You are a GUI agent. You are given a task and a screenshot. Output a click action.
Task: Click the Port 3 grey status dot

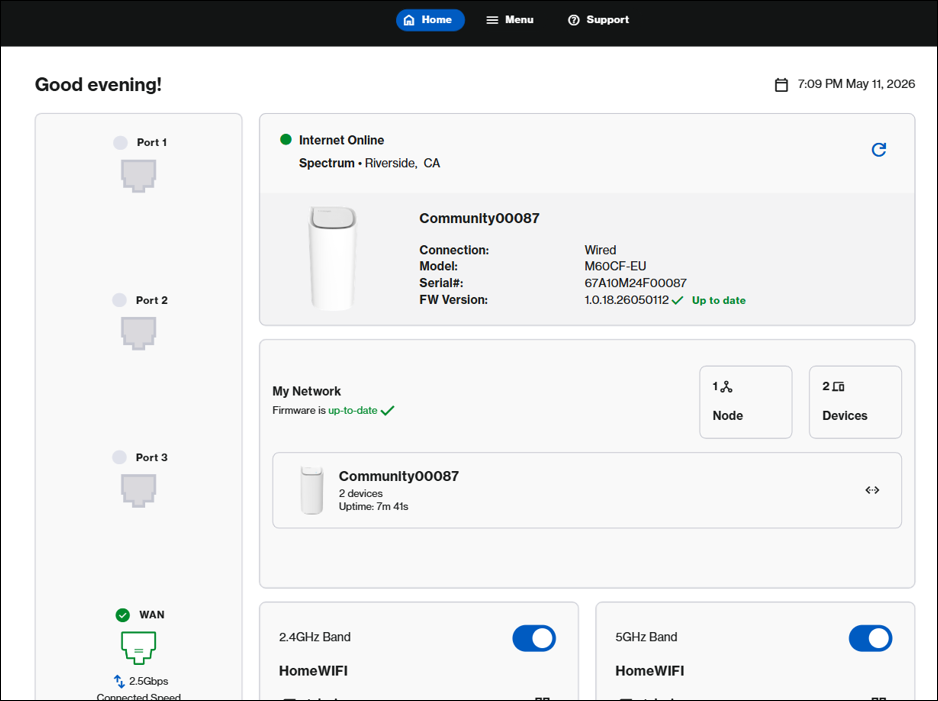(120, 458)
